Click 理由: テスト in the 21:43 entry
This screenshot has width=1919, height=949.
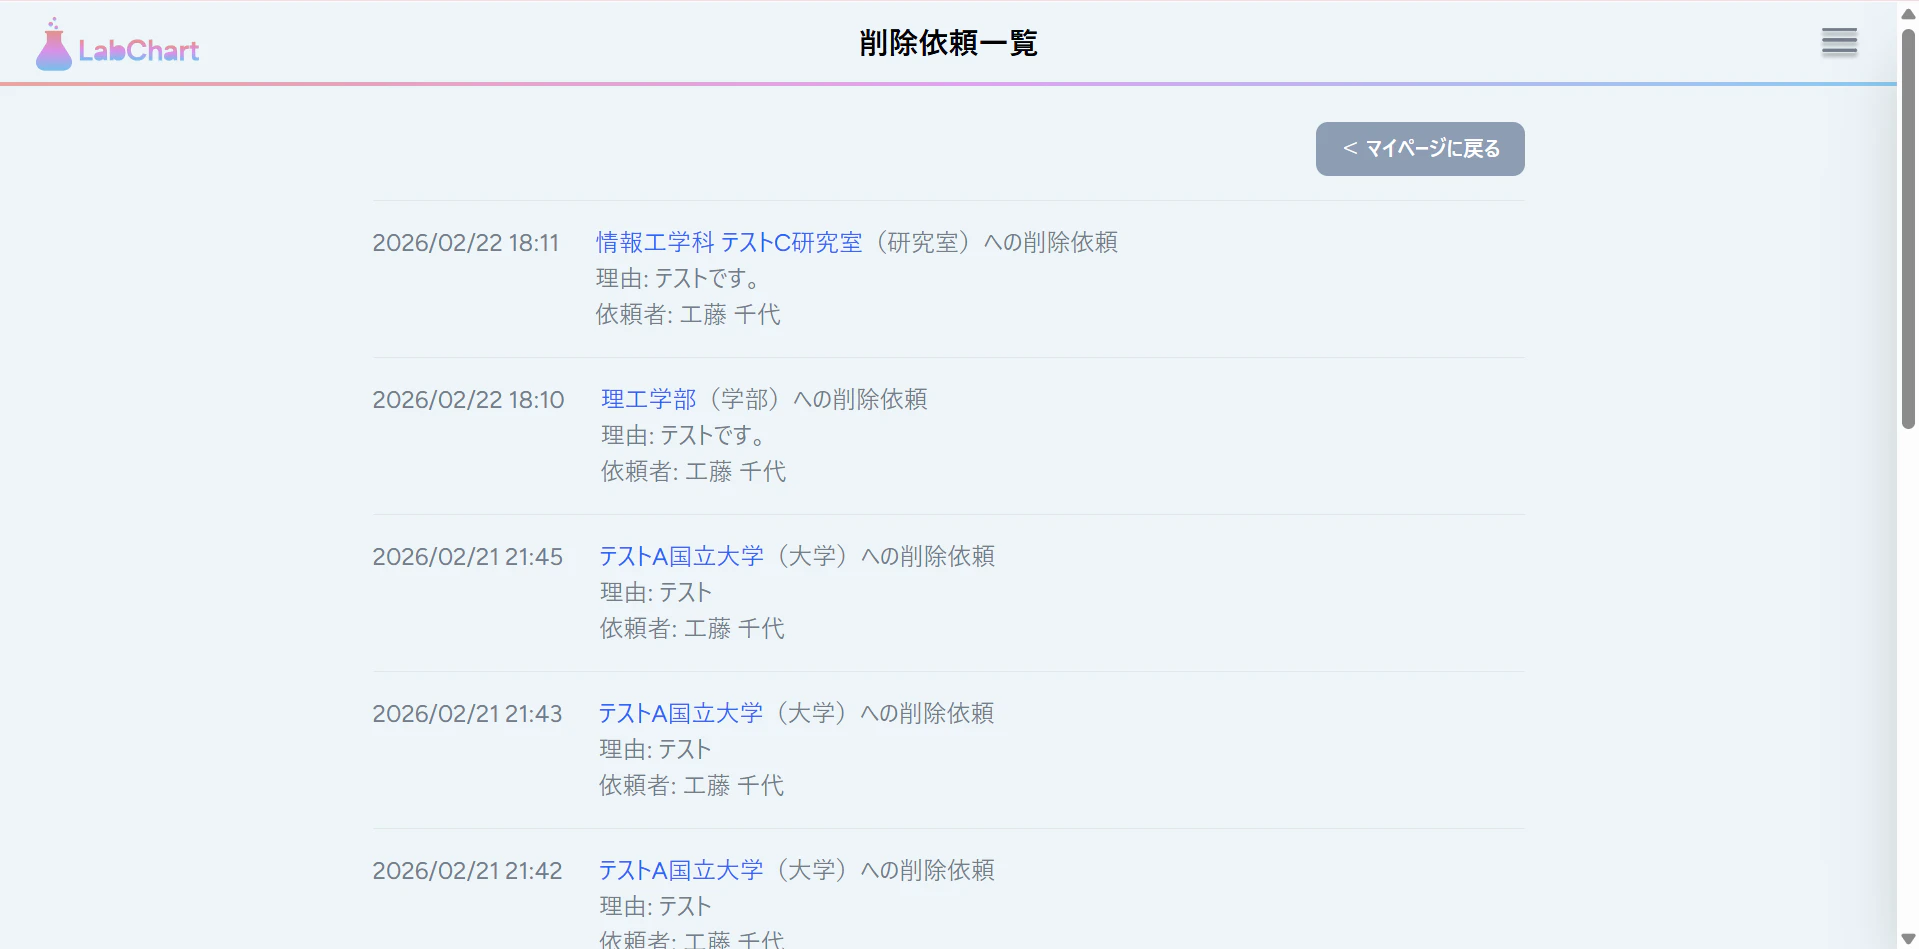(655, 750)
